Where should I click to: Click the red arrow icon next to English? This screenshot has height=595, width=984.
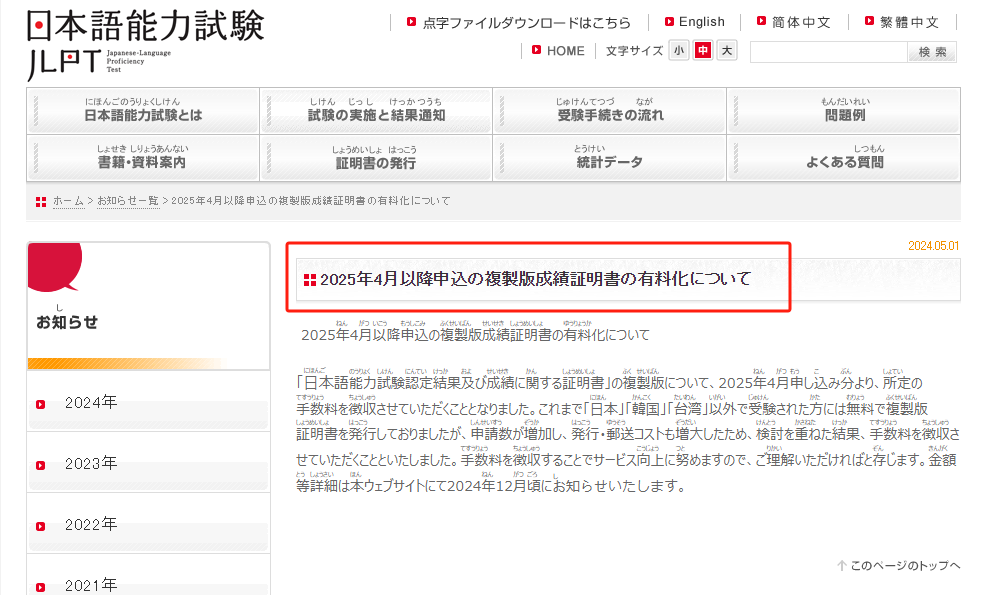point(669,21)
